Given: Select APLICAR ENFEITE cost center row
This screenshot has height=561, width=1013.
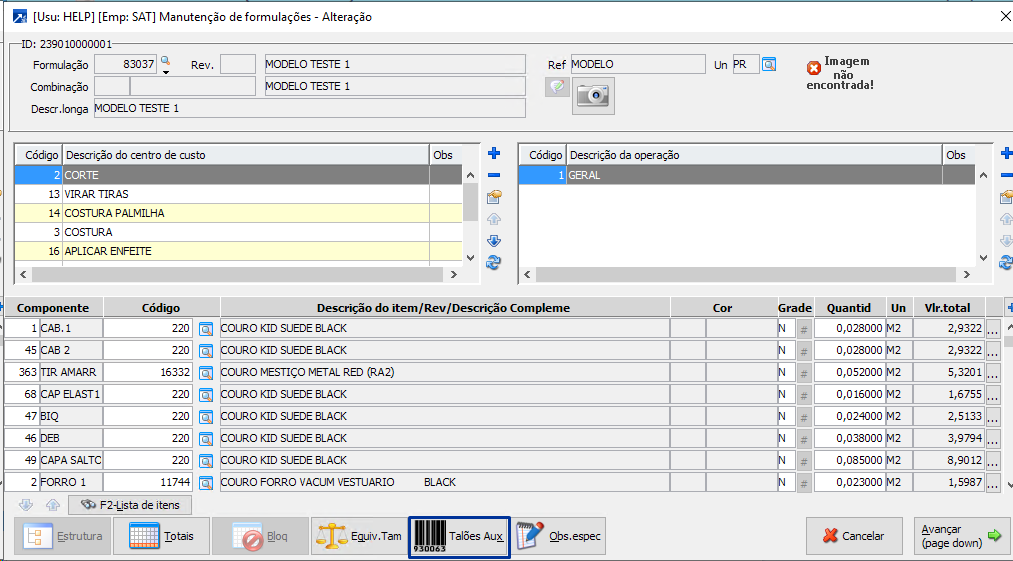Looking at the screenshot, I should click(x=238, y=251).
